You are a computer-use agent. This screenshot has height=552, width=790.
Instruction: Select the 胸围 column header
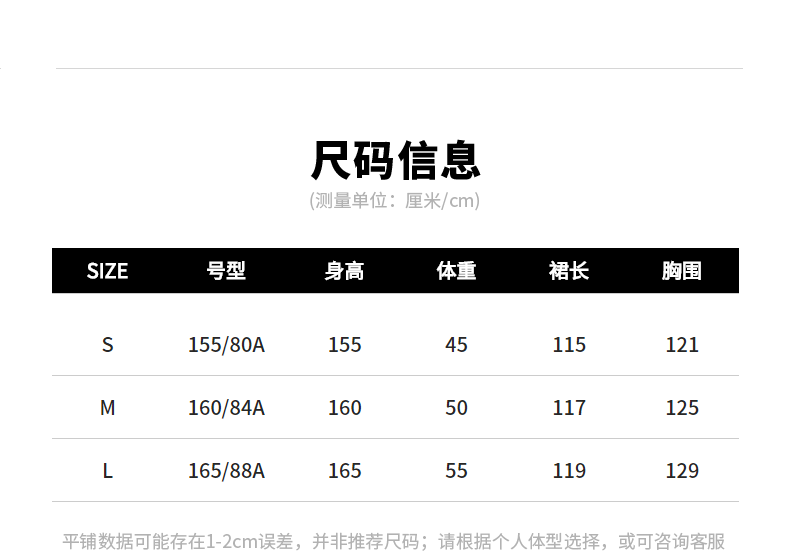pos(682,271)
